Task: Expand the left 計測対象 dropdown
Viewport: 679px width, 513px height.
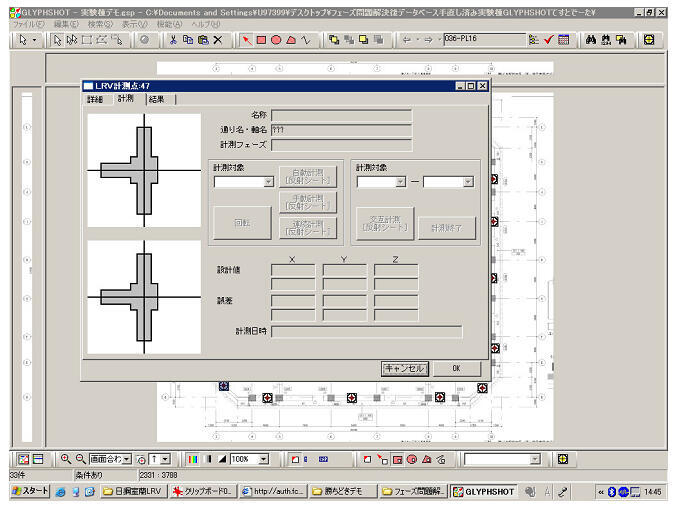Action: [268, 182]
